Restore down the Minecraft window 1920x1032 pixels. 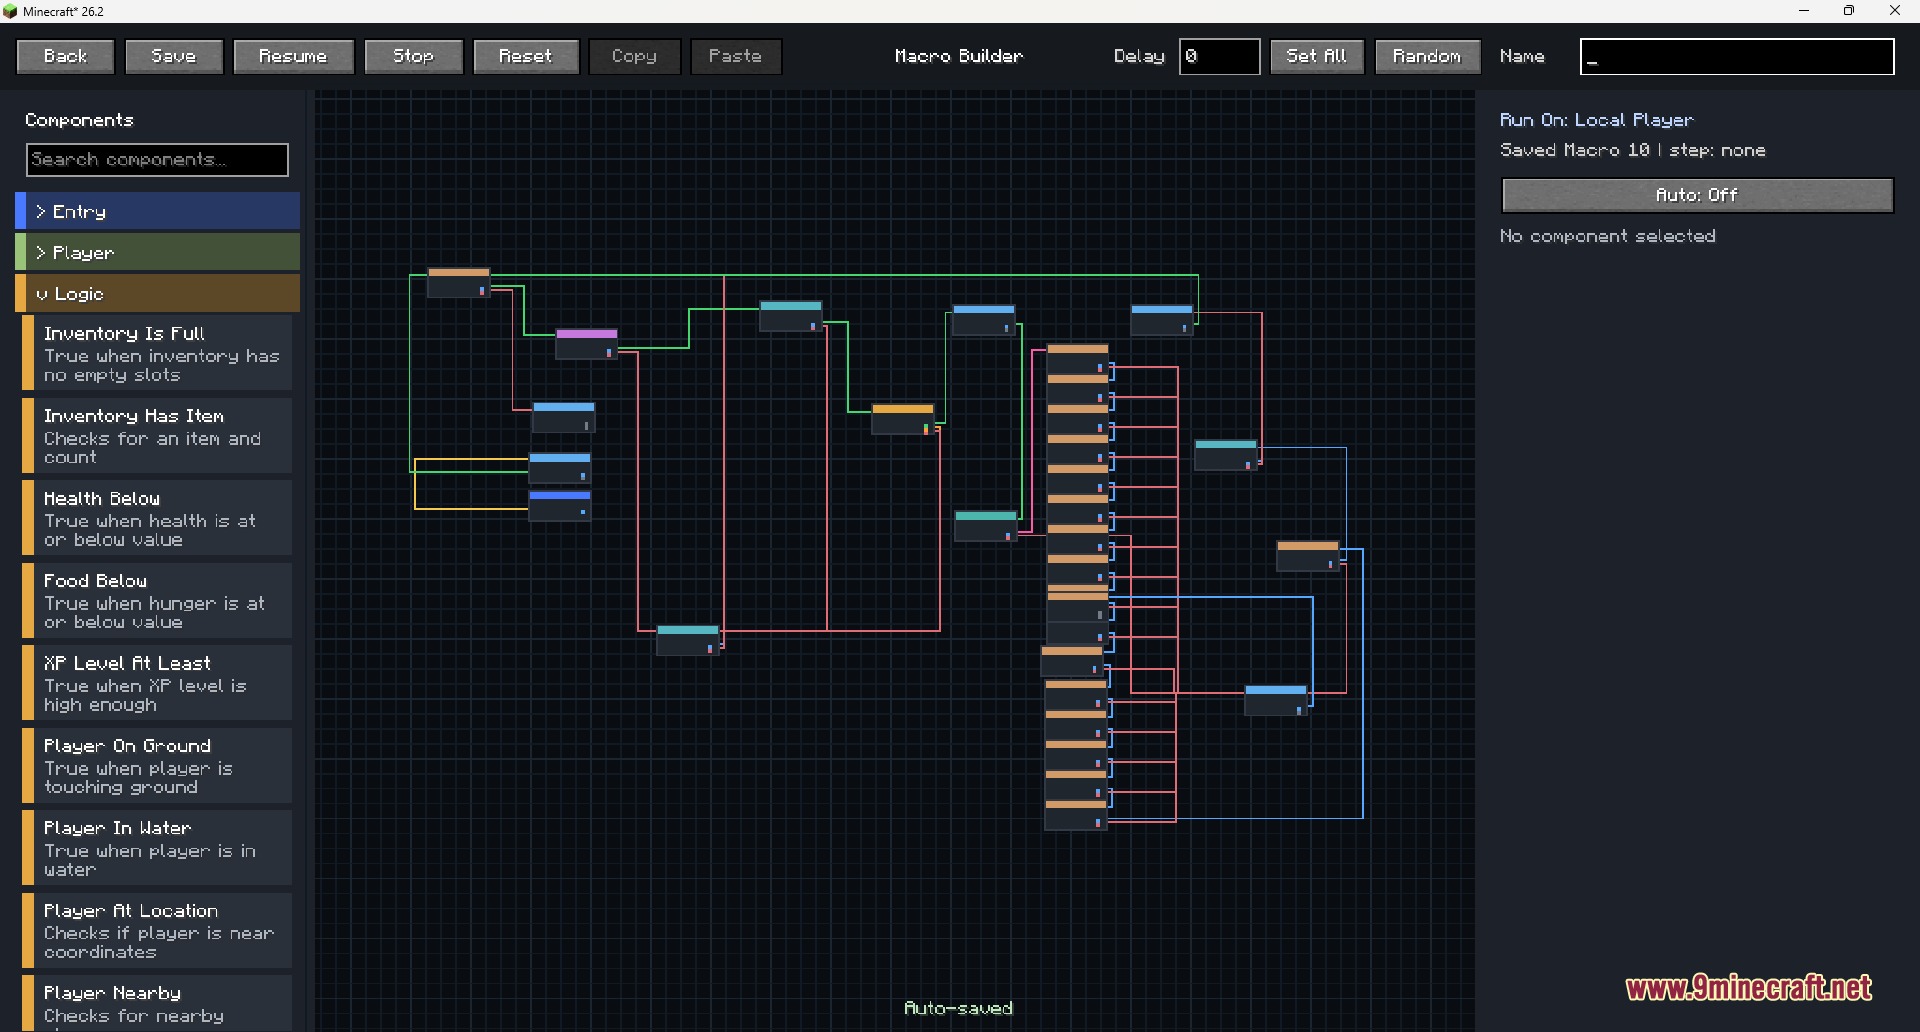pos(1849,11)
